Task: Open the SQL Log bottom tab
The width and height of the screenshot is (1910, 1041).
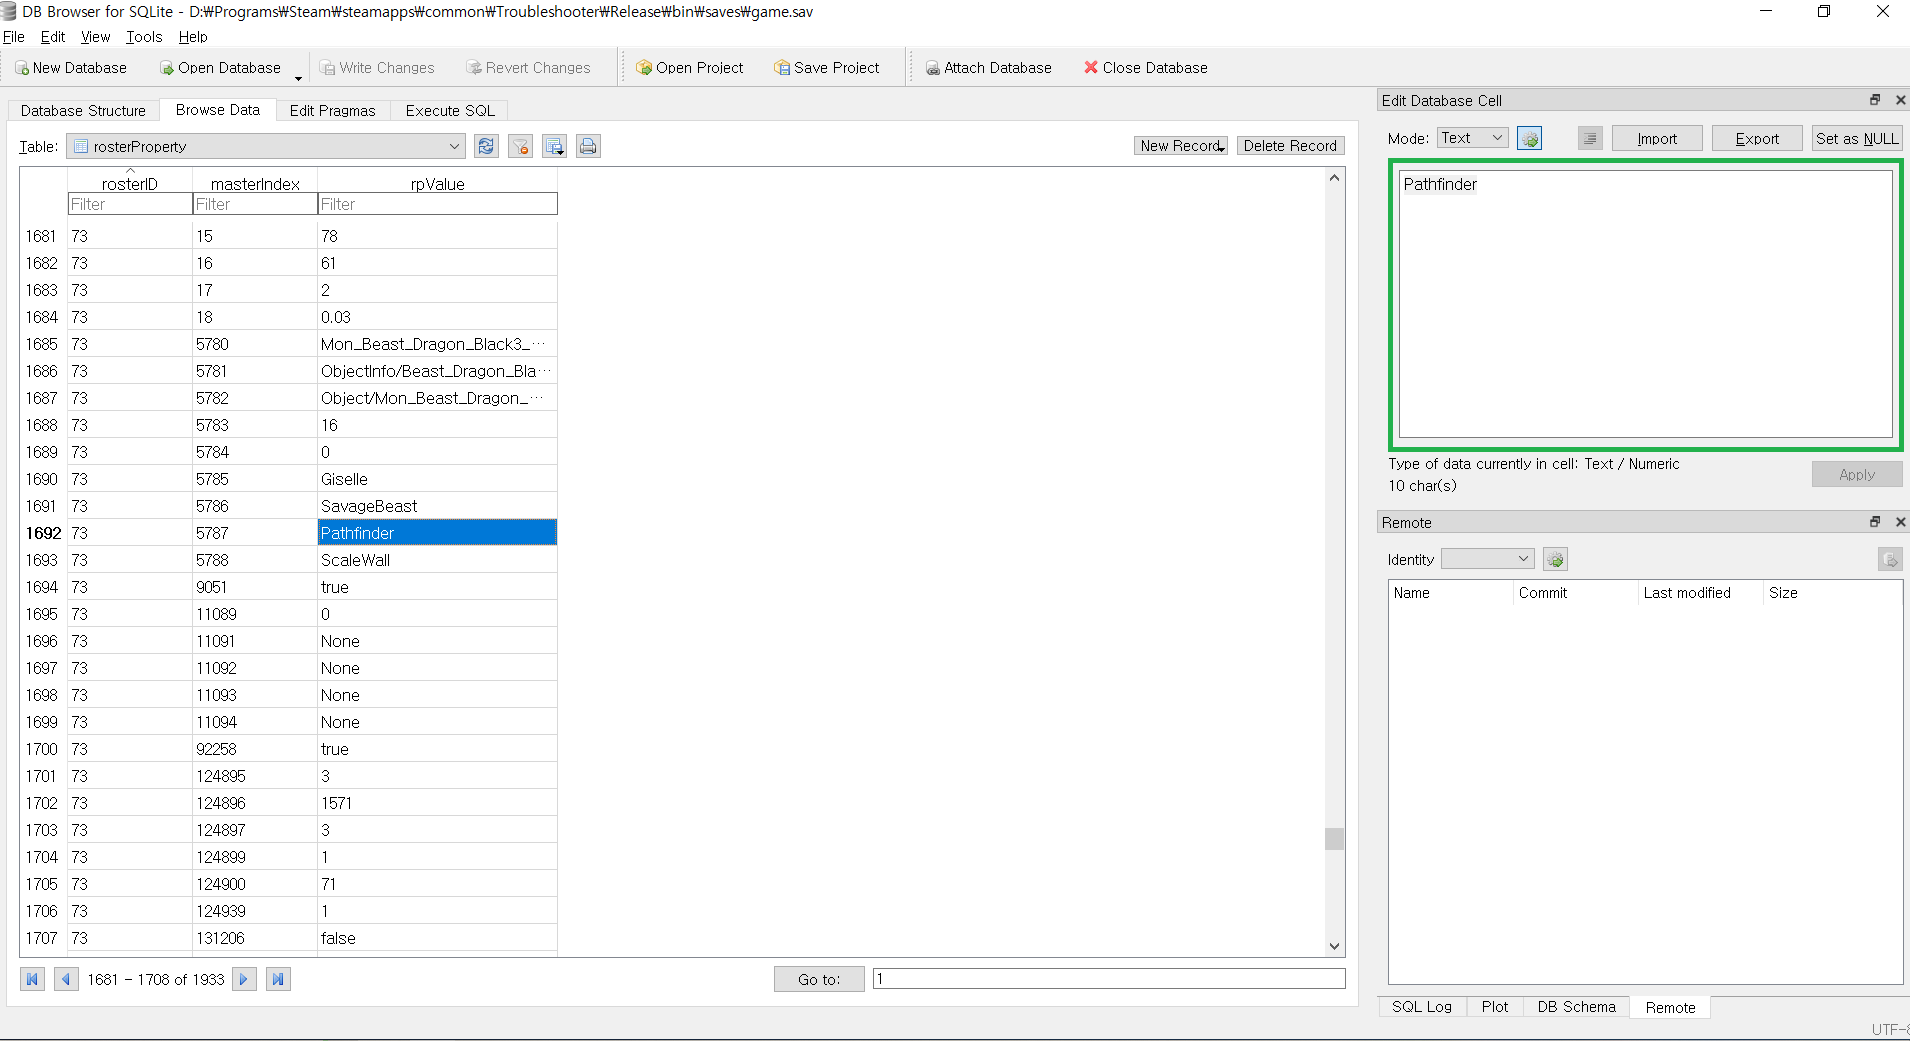Action: coord(1422,1007)
